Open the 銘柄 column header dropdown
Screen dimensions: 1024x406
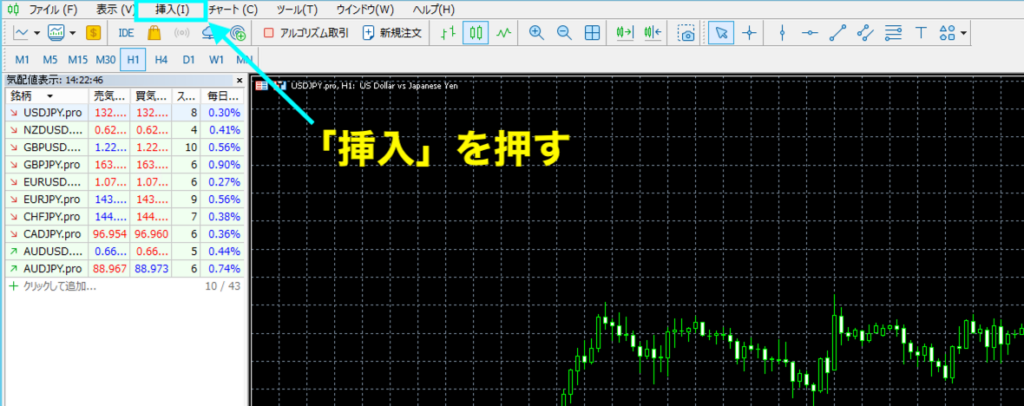[x=50, y=96]
